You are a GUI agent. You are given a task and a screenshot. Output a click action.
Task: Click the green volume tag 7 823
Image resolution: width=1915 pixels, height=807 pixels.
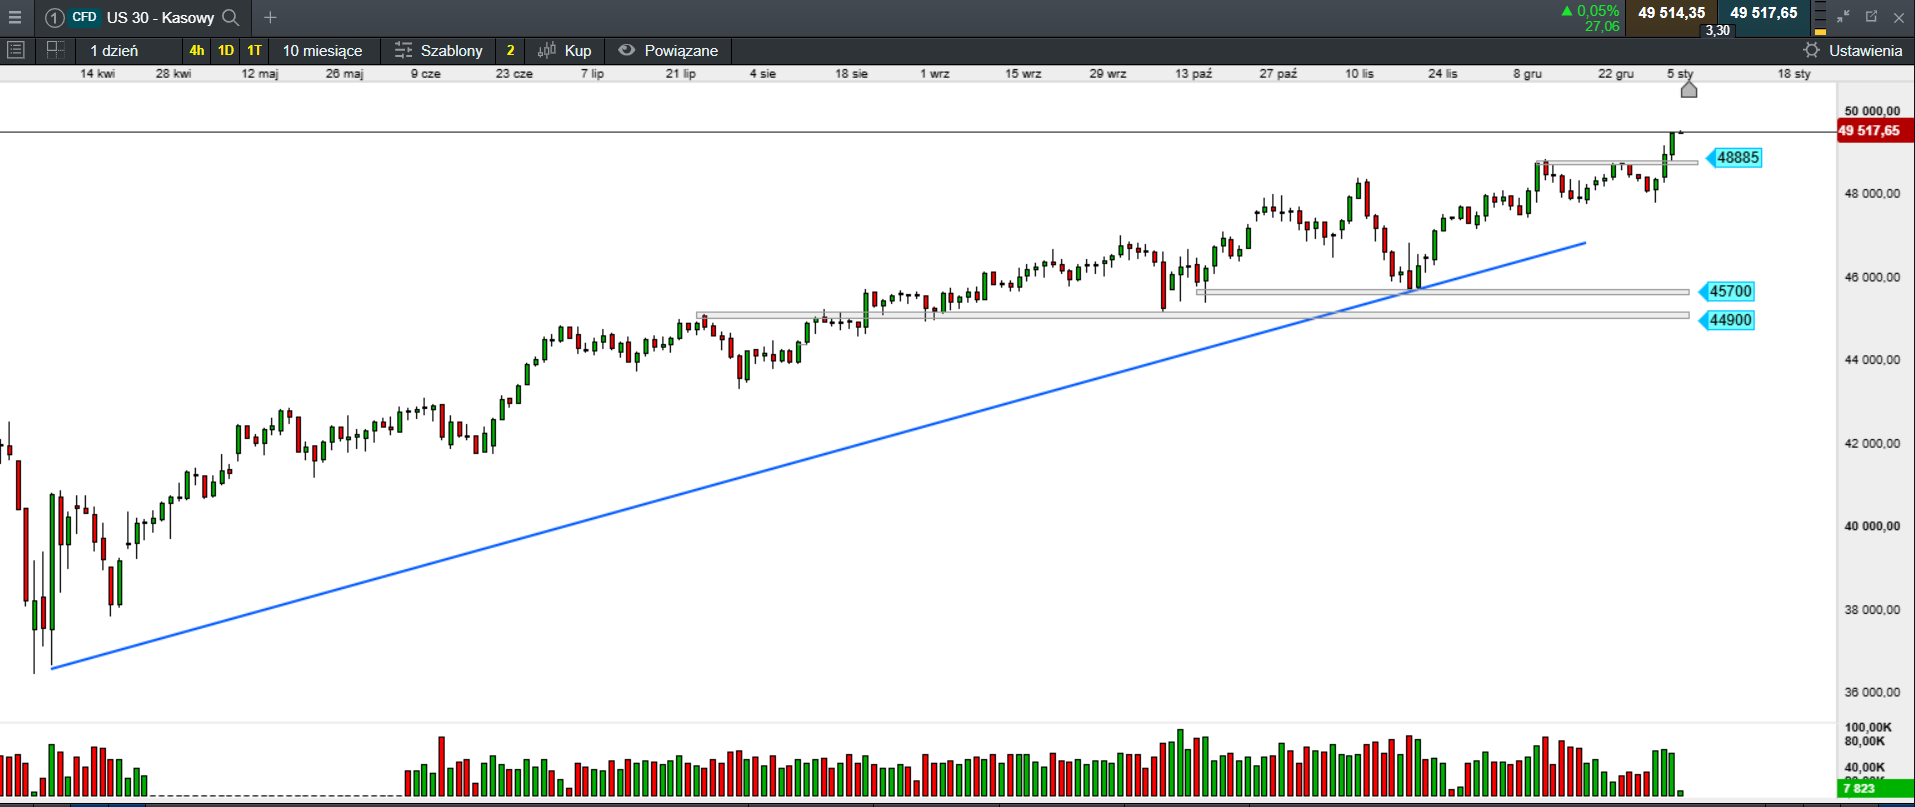click(1875, 788)
